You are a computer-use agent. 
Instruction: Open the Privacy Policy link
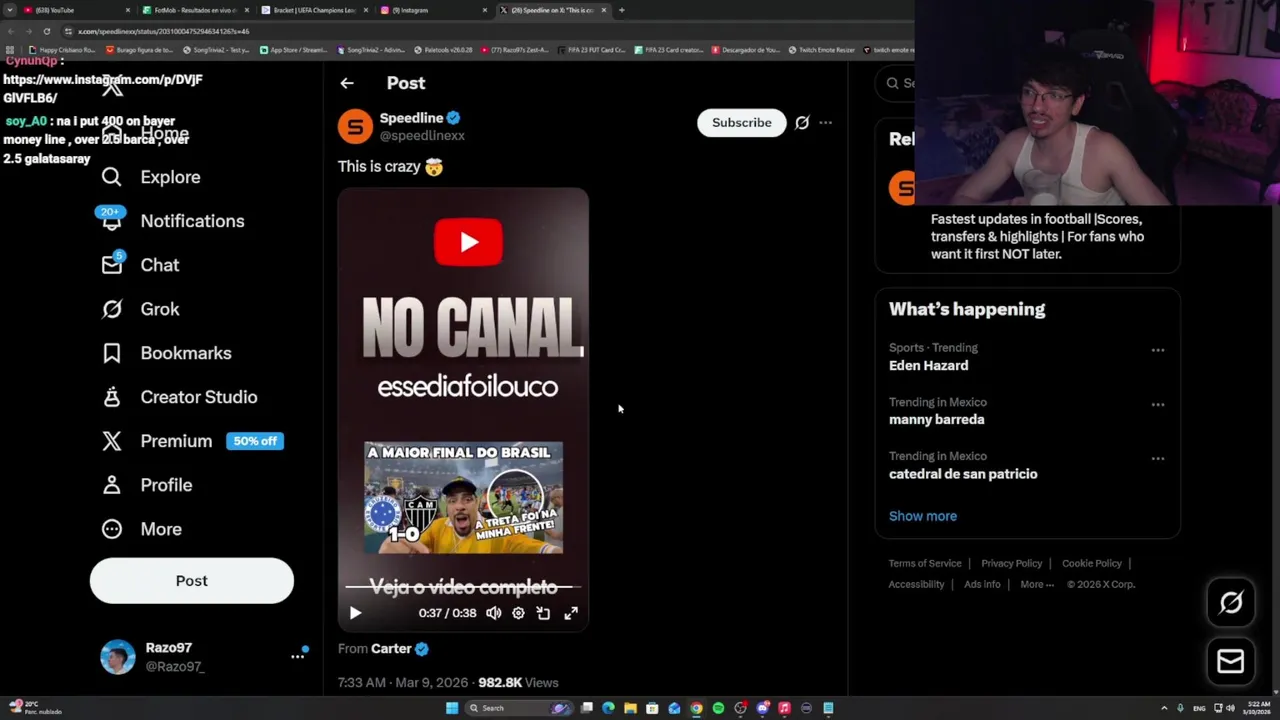pyautogui.click(x=1011, y=563)
